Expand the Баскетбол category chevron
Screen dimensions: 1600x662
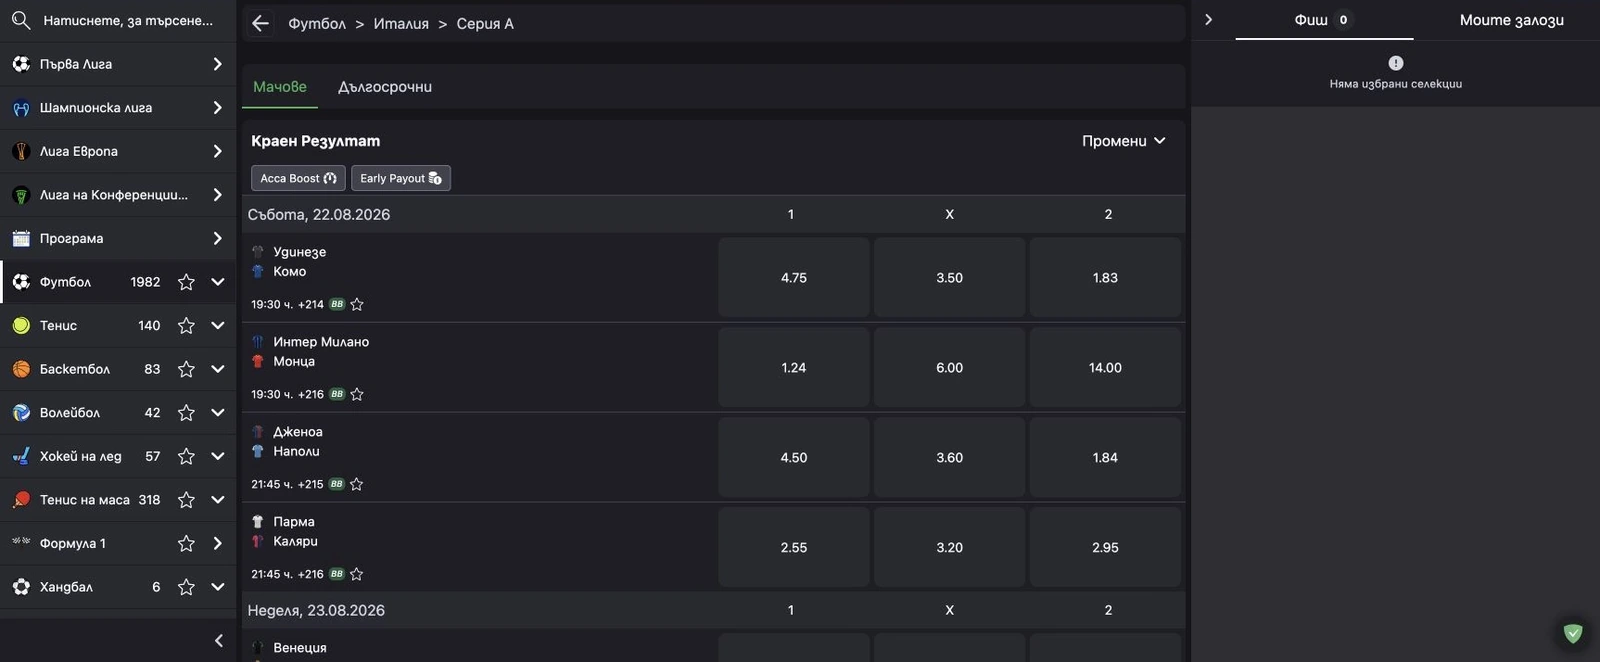point(218,369)
